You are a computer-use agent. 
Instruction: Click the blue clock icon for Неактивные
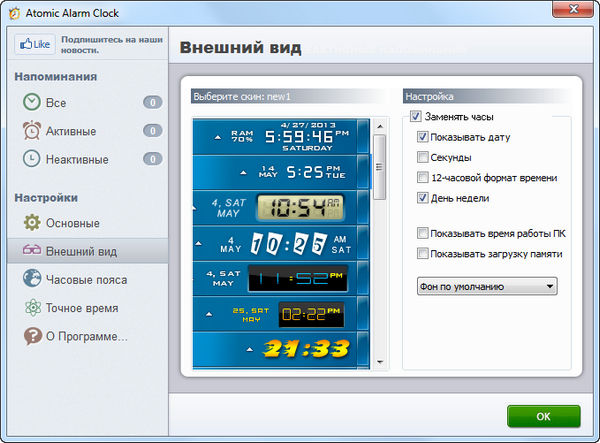click(x=32, y=158)
